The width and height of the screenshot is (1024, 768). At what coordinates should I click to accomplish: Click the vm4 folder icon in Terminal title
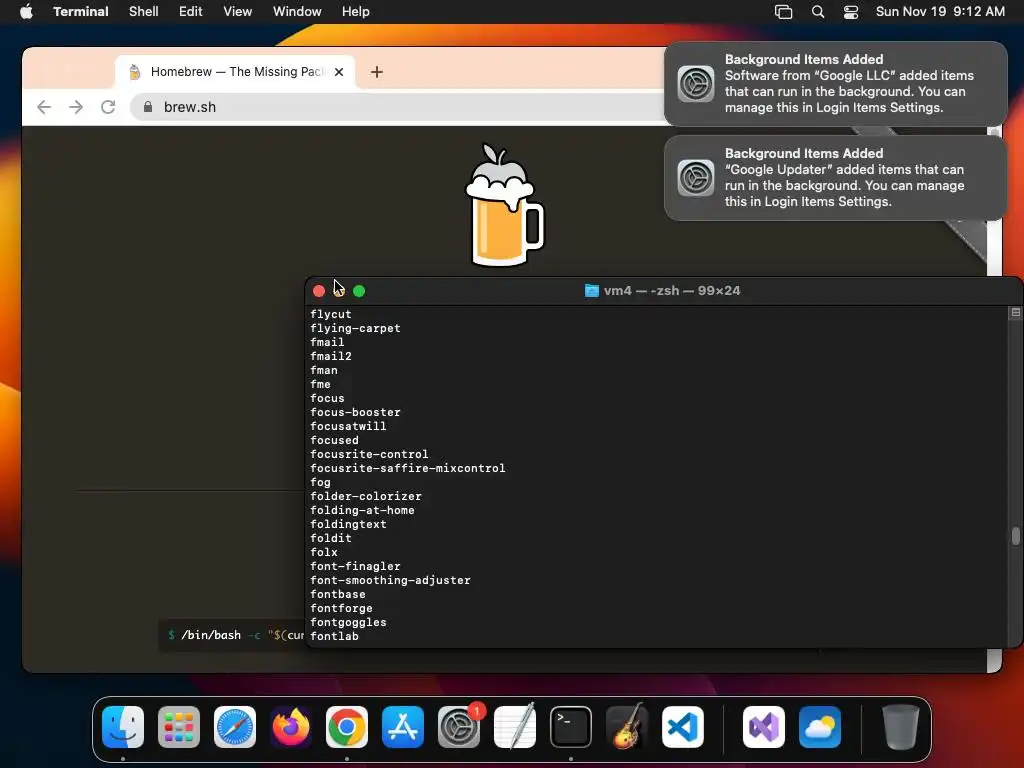(x=592, y=291)
